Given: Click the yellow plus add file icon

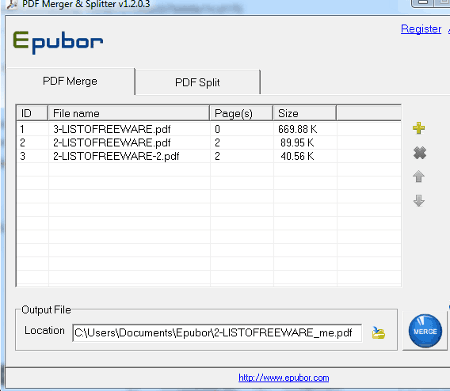Looking at the screenshot, I should point(419,128).
